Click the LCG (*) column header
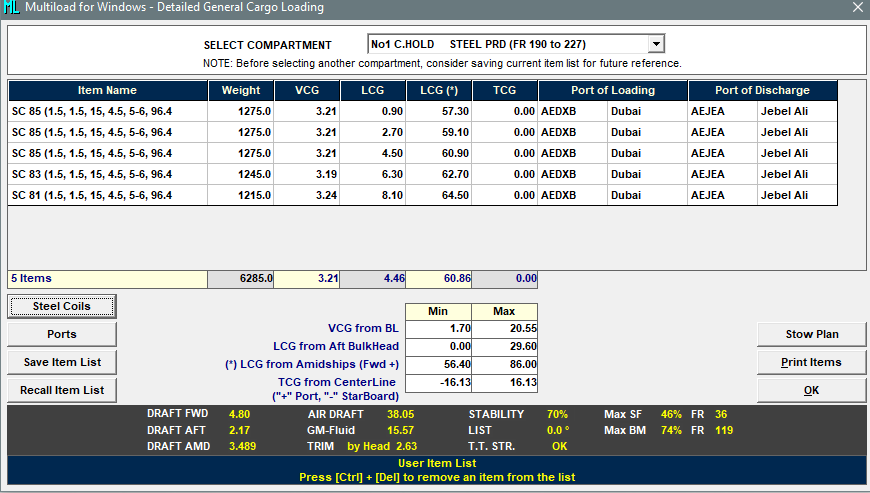 [439, 90]
